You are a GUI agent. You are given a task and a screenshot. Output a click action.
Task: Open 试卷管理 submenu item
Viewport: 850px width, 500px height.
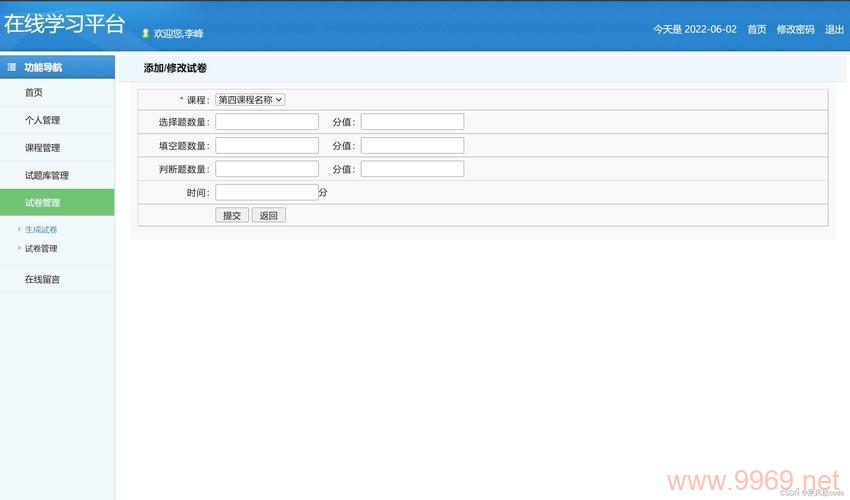click(41, 248)
